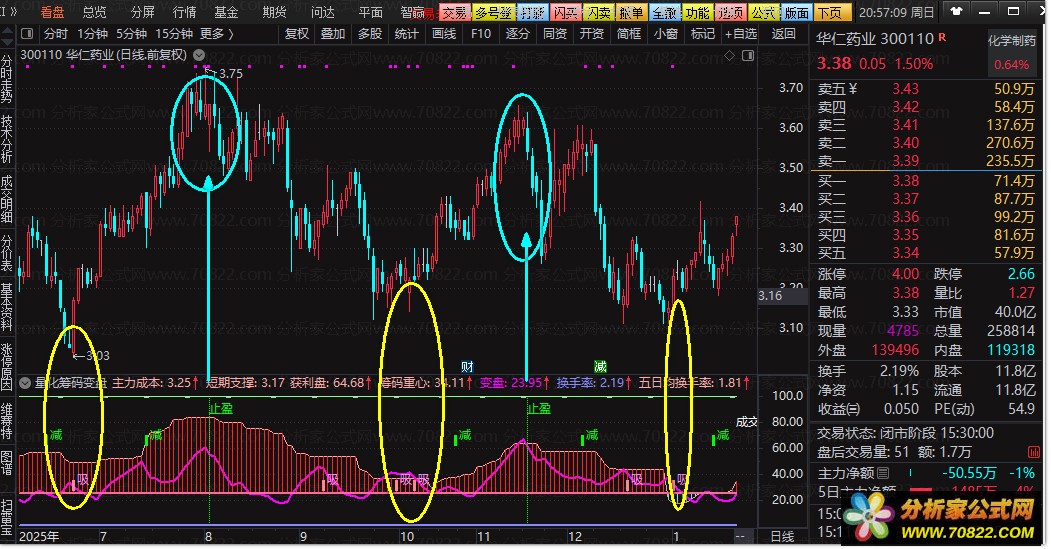Image resolution: width=1051 pixels, height=549 pixels.
Task: Click the 闪卖 quick-sell button
Action: pyautogui.click(x=599, y=12)
